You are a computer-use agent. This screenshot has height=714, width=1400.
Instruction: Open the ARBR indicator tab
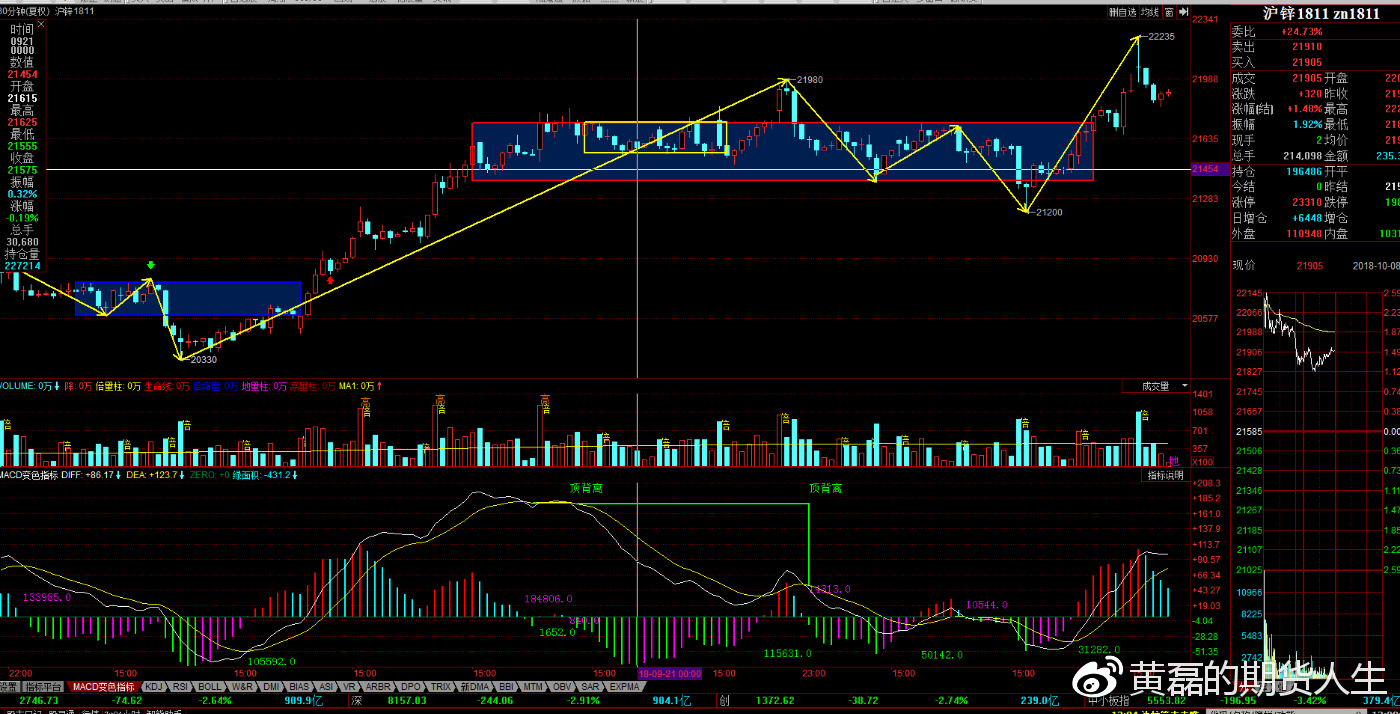(378, 687)
